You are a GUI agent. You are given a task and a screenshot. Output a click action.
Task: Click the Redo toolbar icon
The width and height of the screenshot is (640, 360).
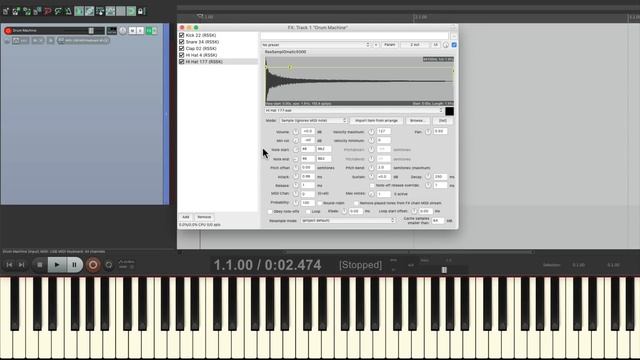(x=58, y=11)
